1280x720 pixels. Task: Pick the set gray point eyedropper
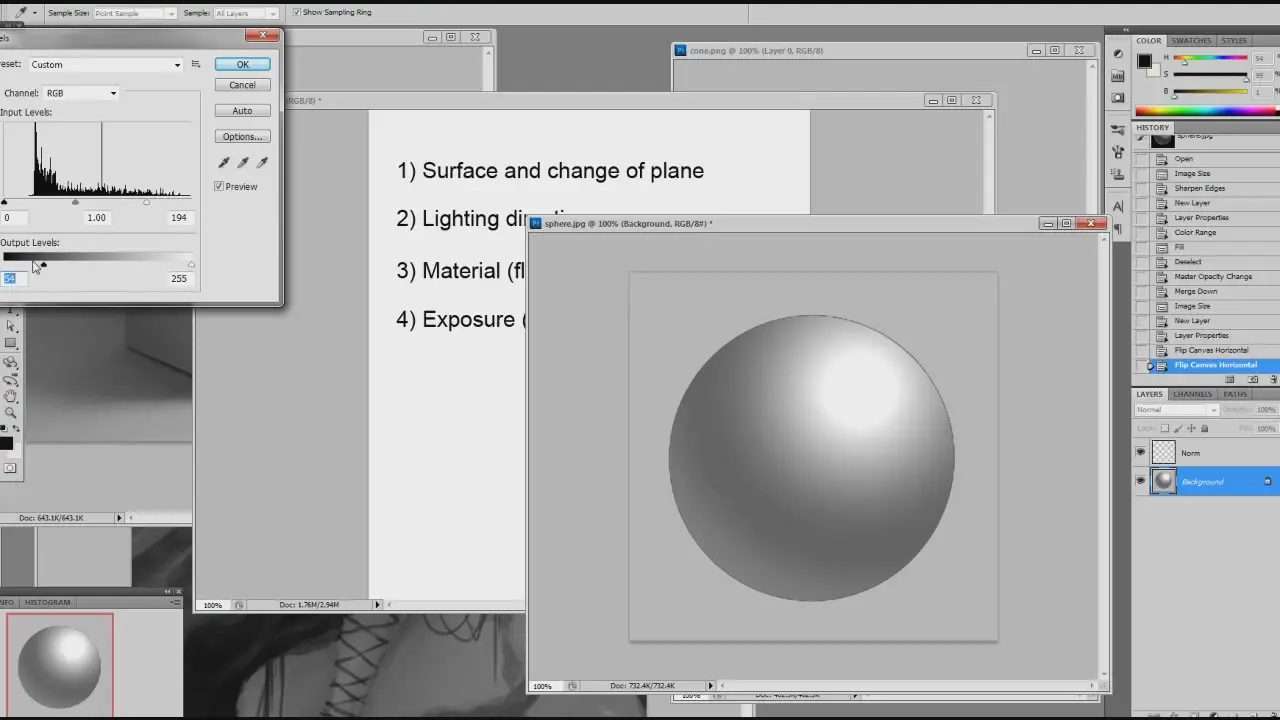tap(243, 162)
